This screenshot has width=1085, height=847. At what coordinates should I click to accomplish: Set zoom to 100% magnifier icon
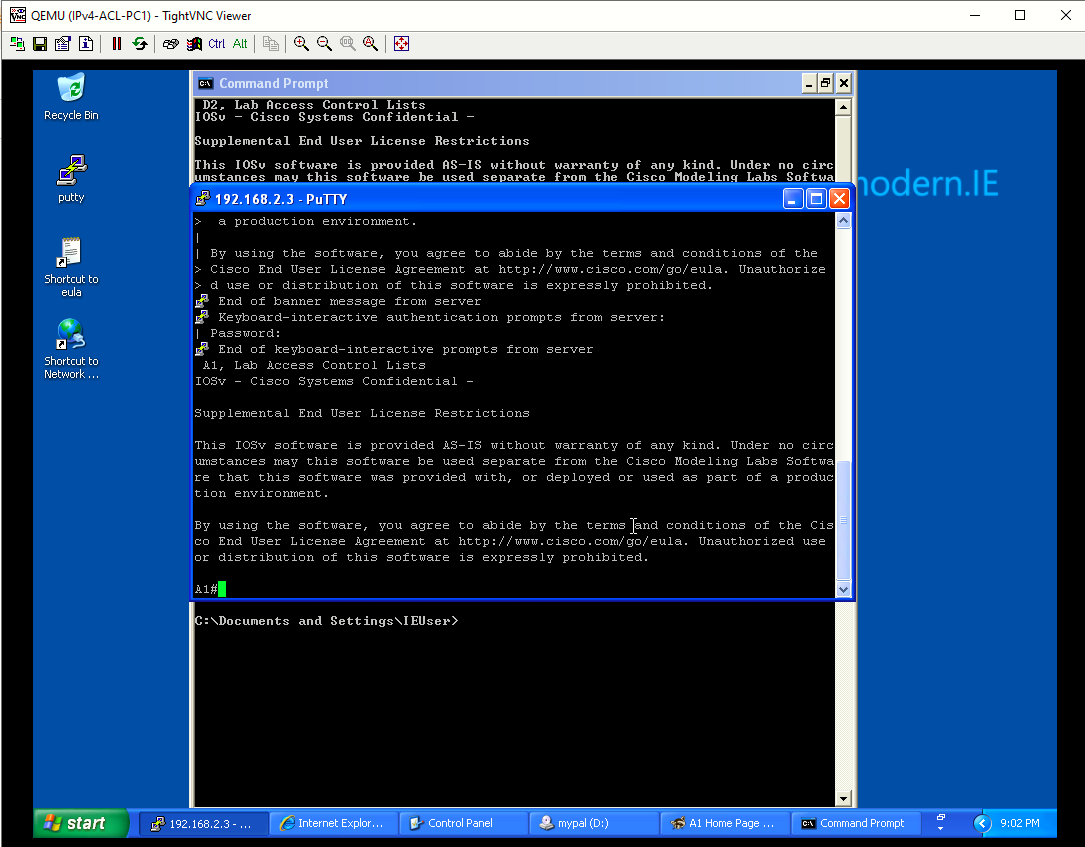point(347,44)
